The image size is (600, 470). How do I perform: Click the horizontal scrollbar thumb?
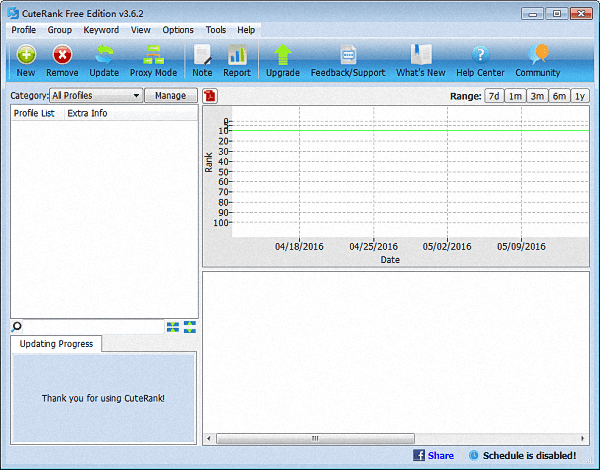tap(314, 438)
